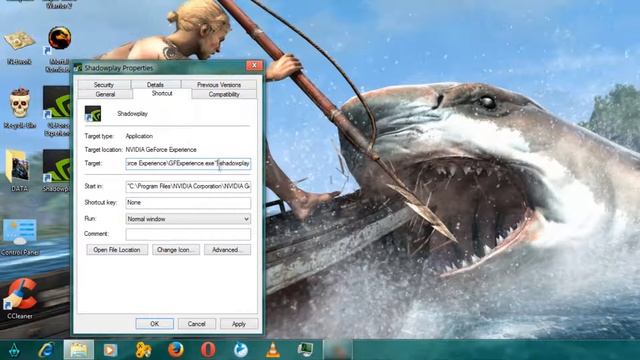This screenshot has width=640, height=360.
Task: Open the media player taskbar icon
Action: pos(110,350)
